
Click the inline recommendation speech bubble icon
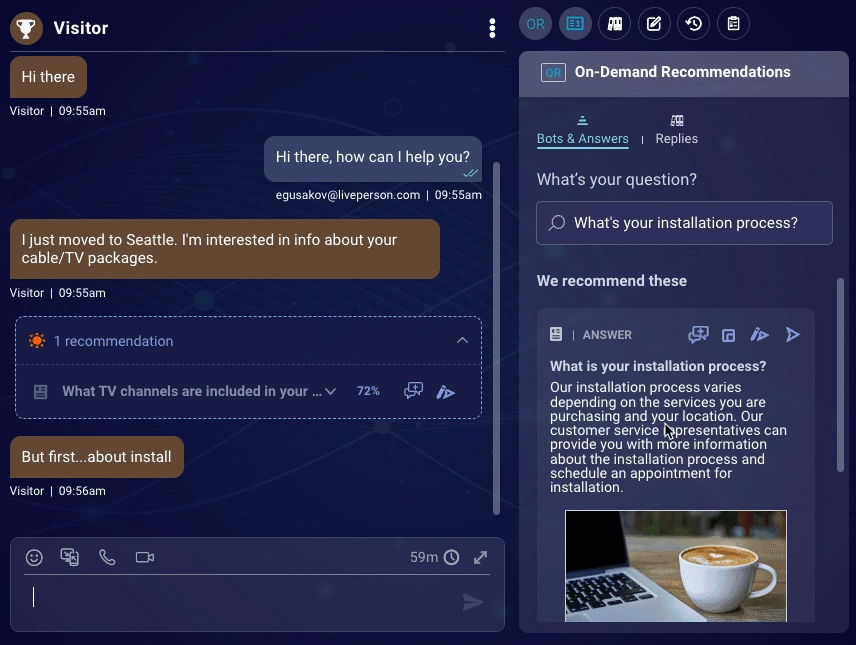[413, 390]
